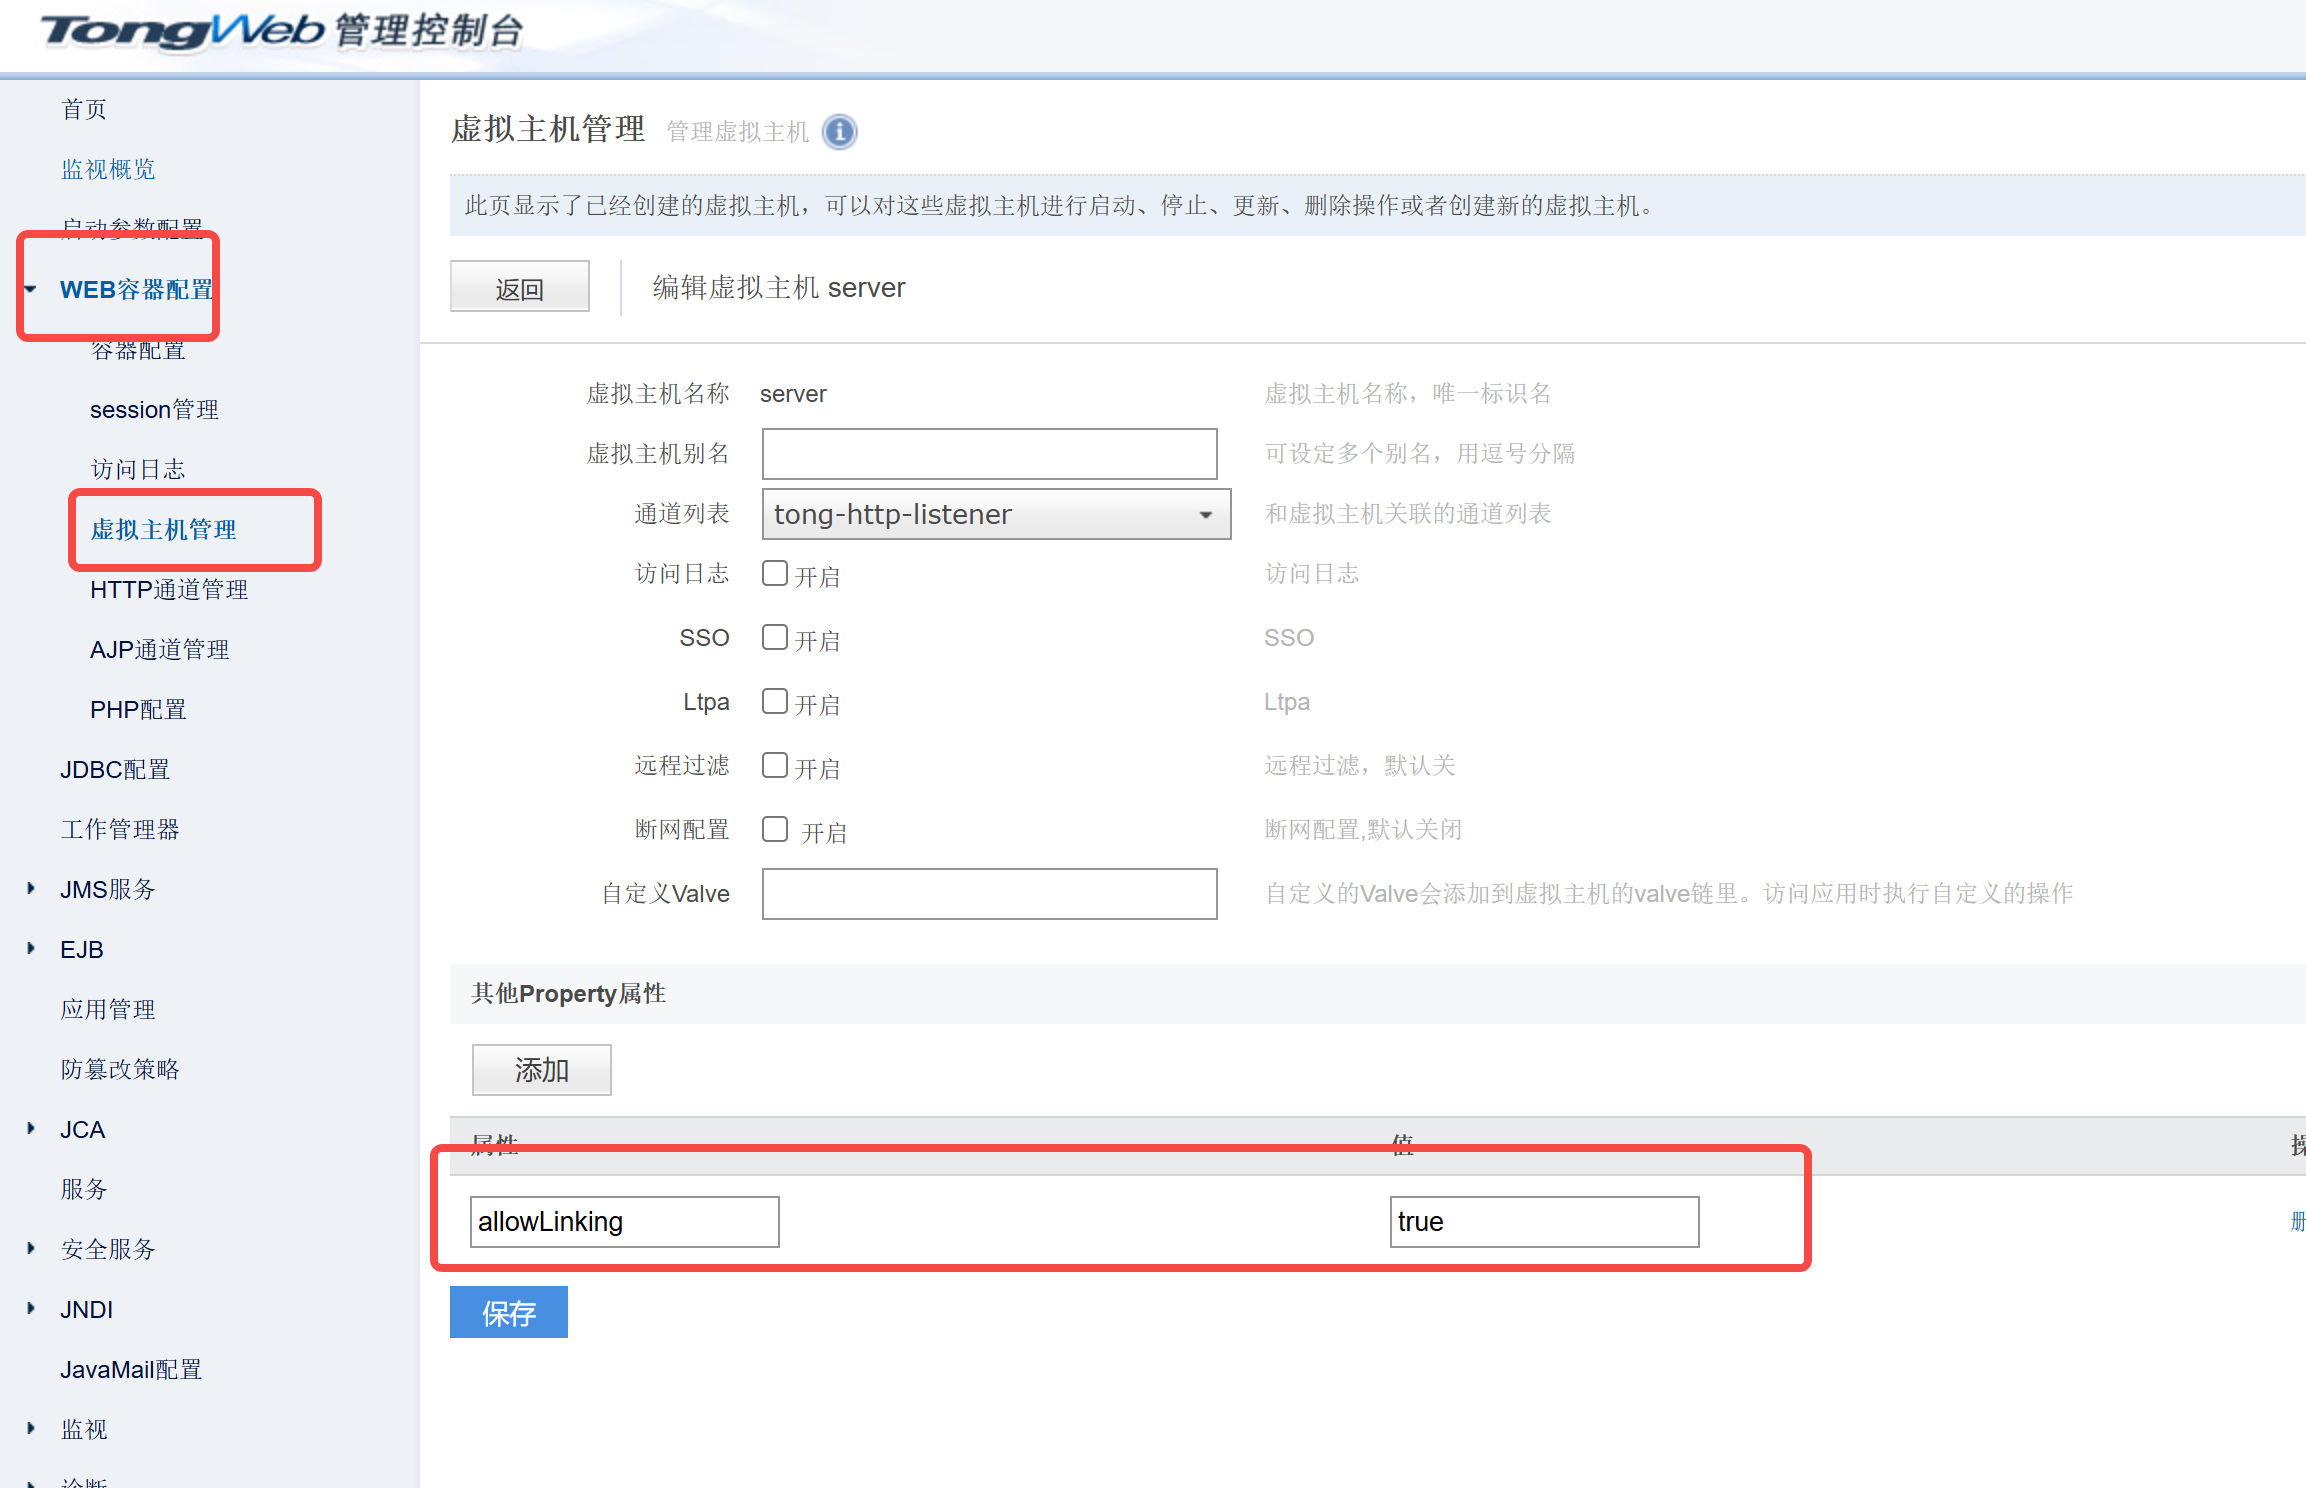2306x1488 pixels.
Task: Enable the 访问日志 开启 checkbox
Action: pyautogui.click(x=775, y=573)
